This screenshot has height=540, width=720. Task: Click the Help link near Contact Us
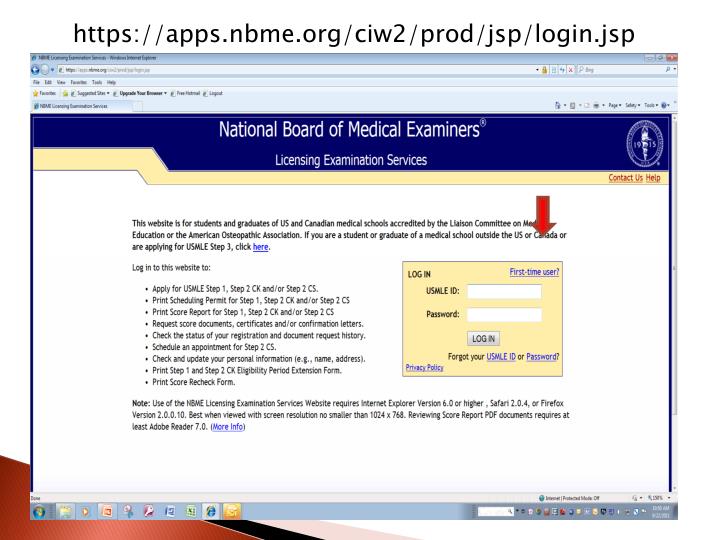pos(653,178)
